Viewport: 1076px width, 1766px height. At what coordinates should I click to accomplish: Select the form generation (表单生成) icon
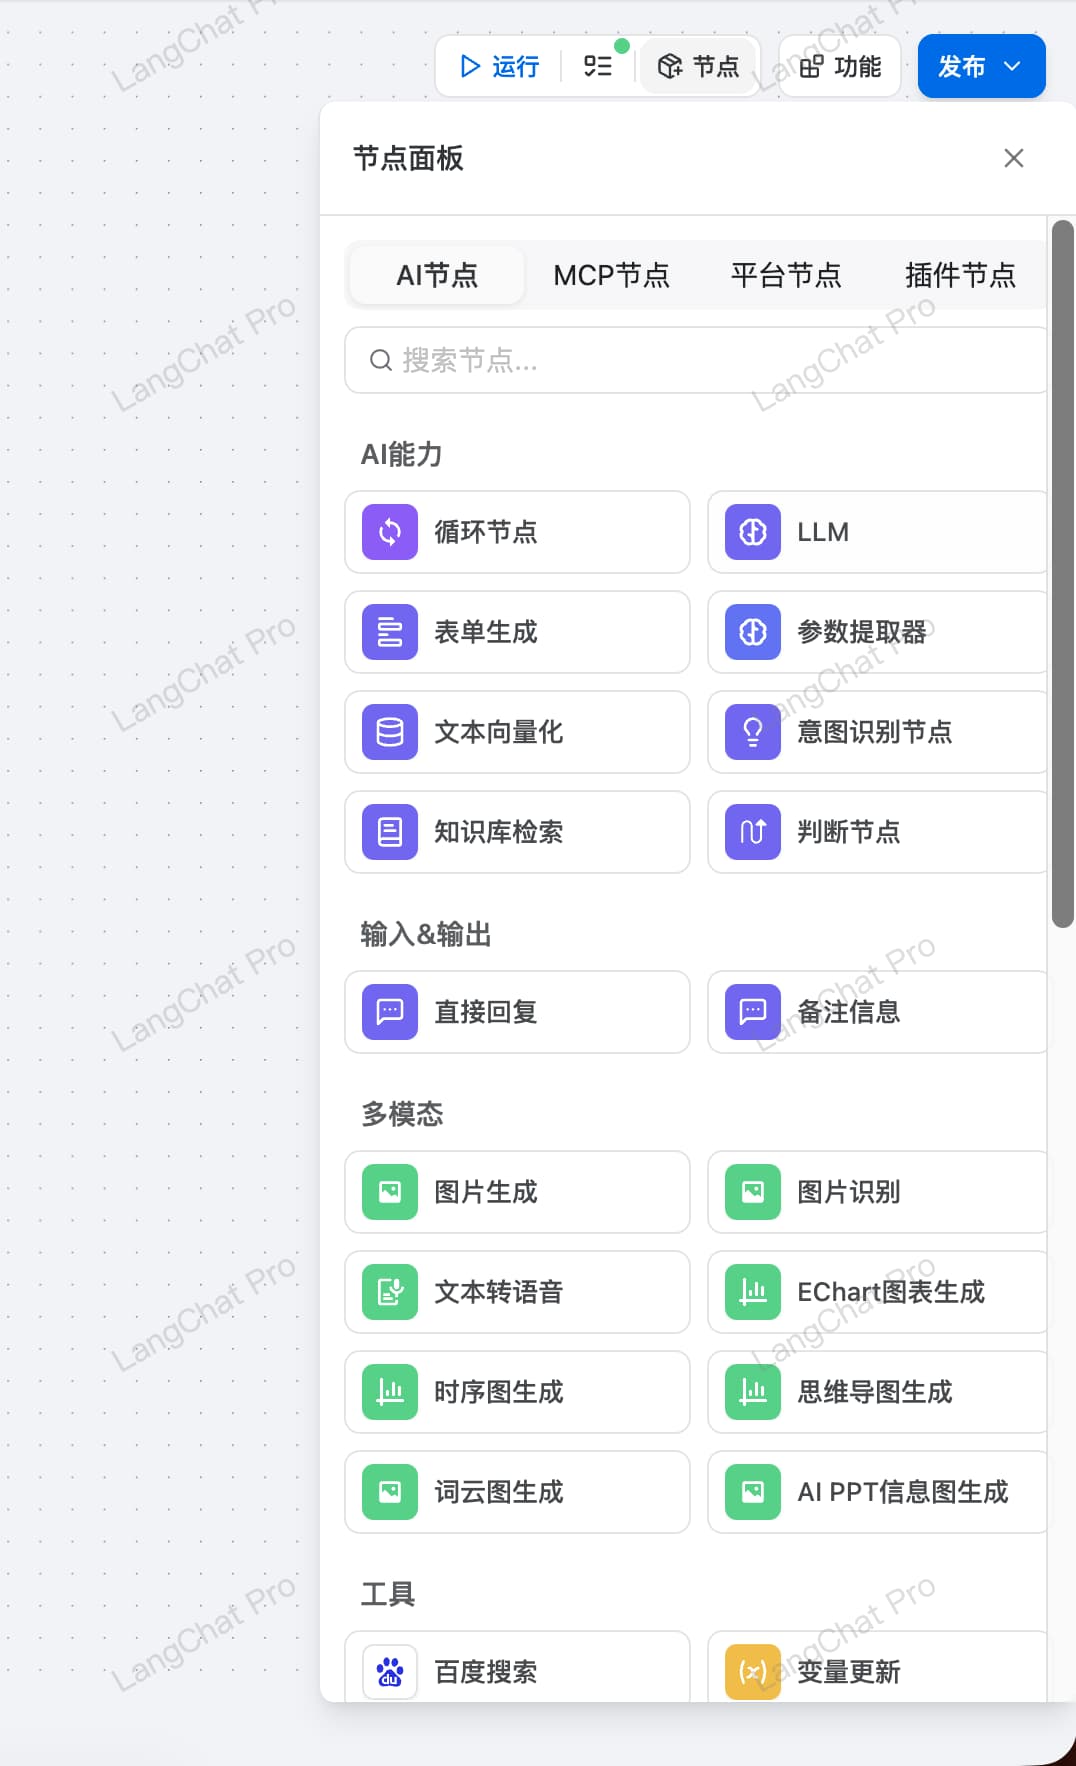(390, 632)
